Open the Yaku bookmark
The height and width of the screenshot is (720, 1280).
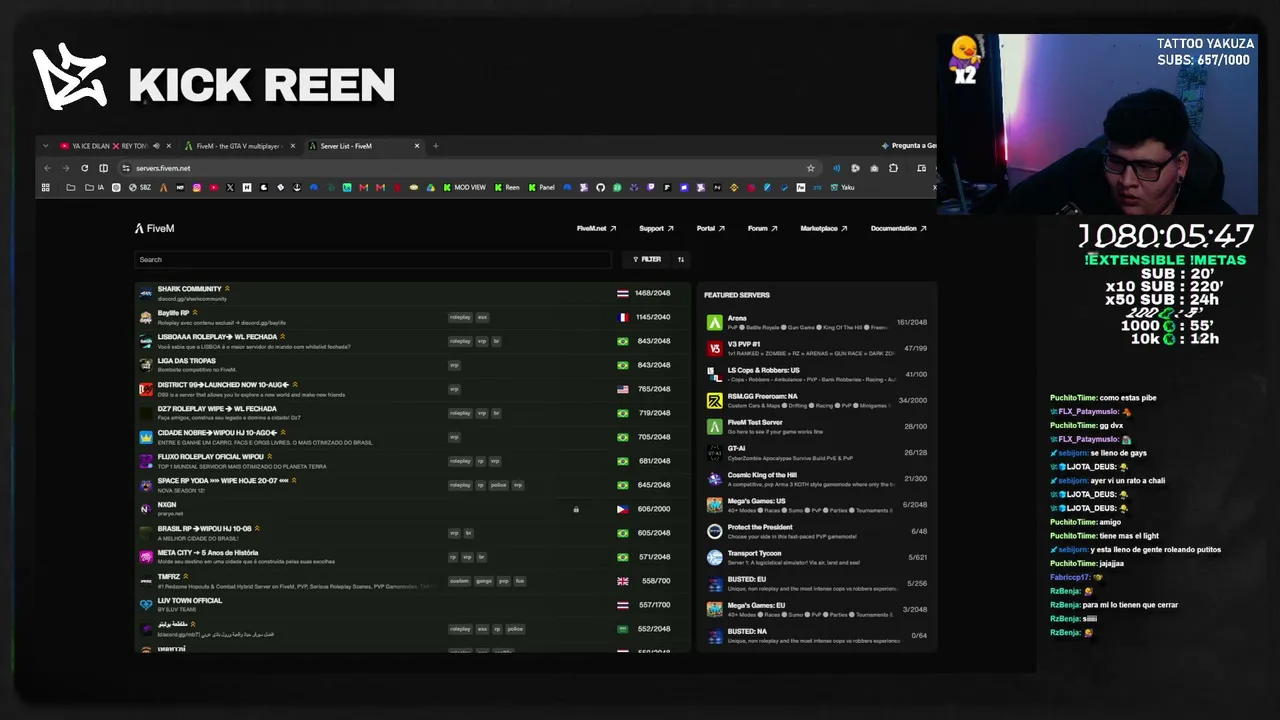[x=842, y=187]
